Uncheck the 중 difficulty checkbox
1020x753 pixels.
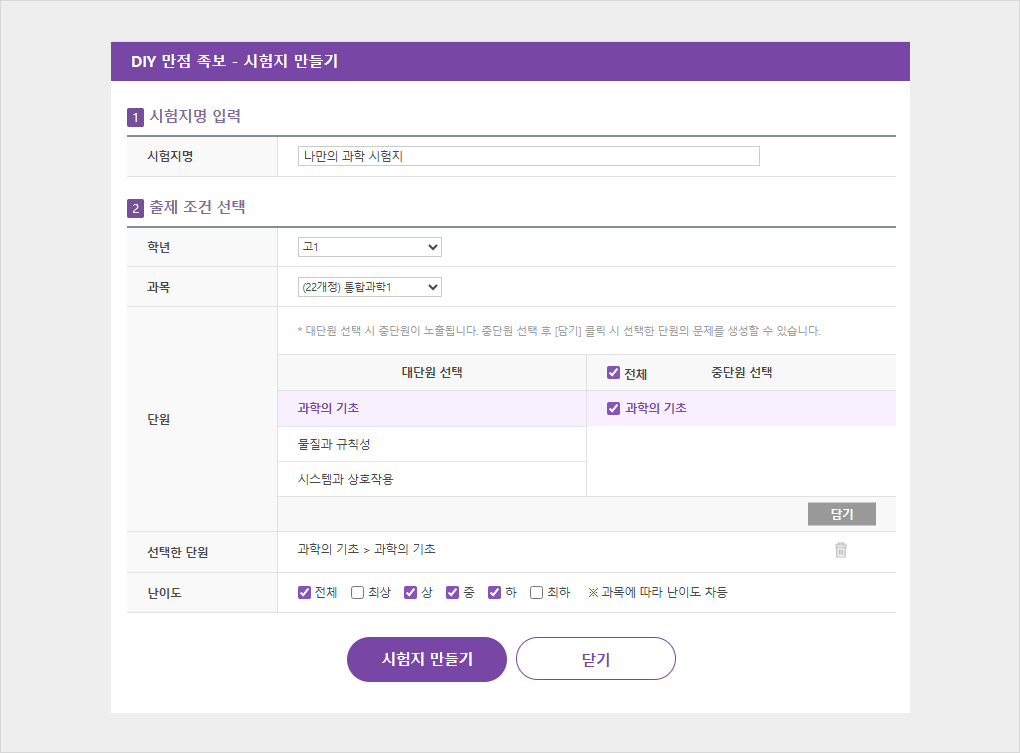click(452, 592)
